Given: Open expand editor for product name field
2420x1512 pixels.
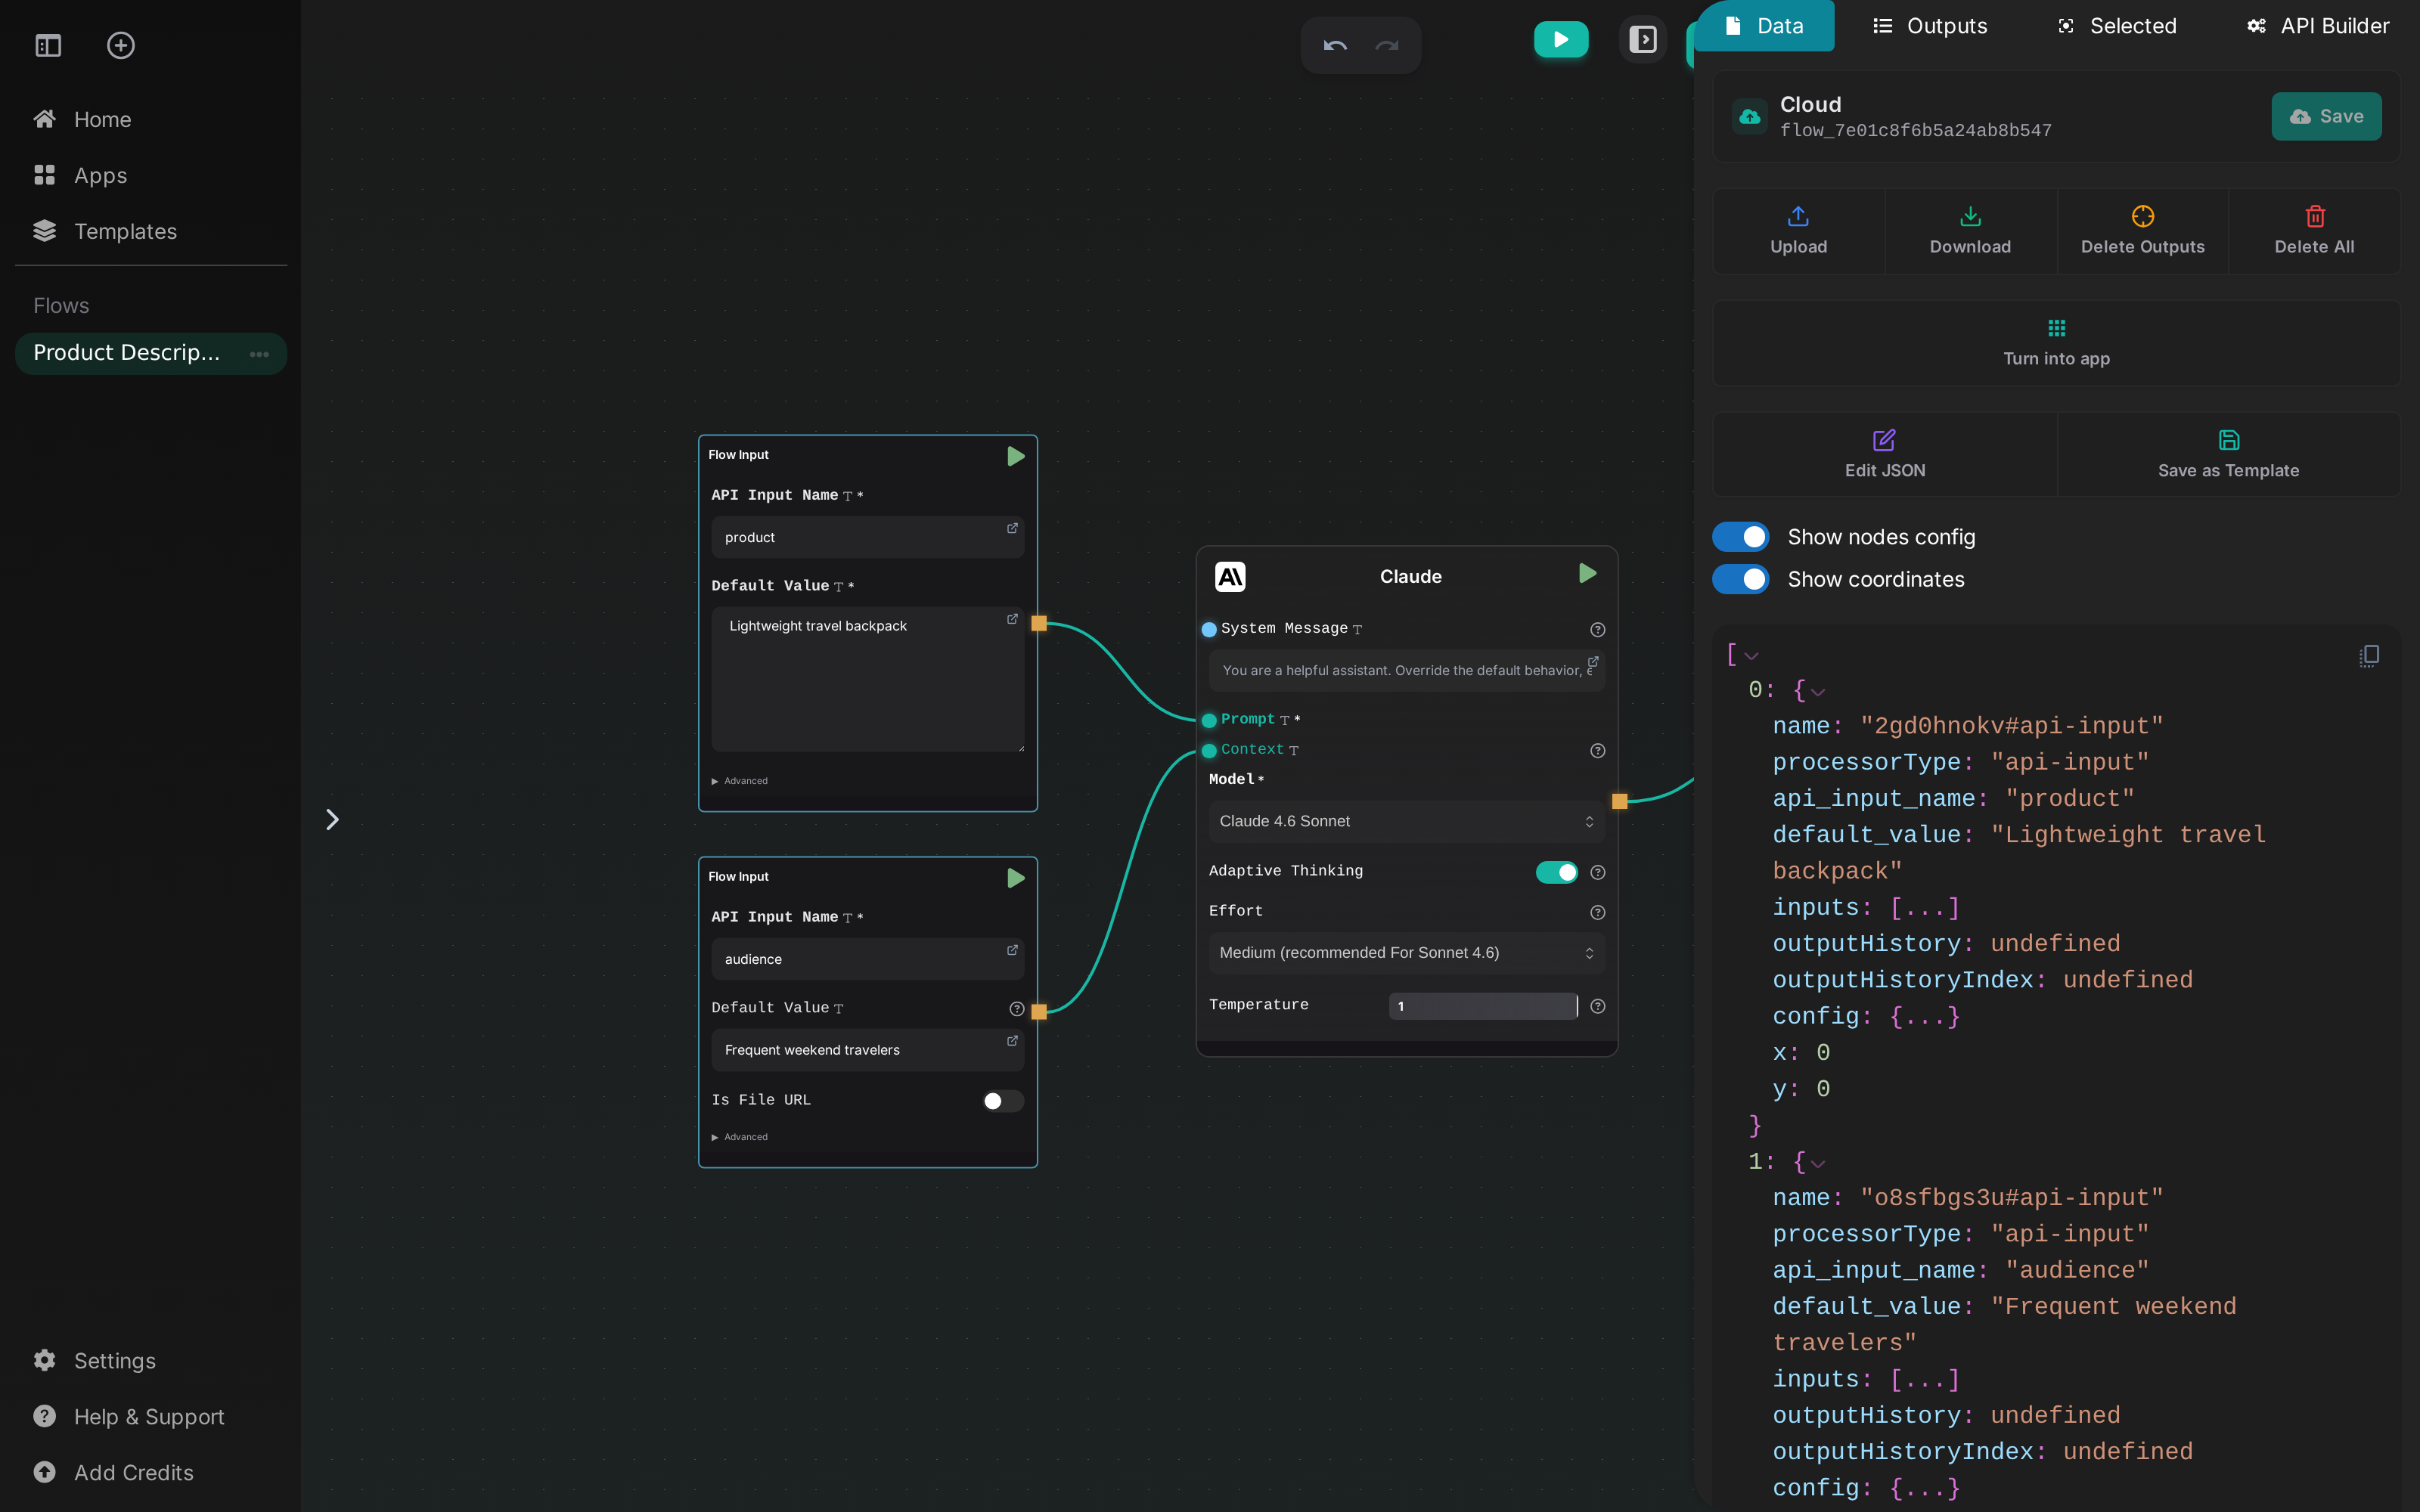Looking at the screenshot, I should click(x=1012, y=528).
